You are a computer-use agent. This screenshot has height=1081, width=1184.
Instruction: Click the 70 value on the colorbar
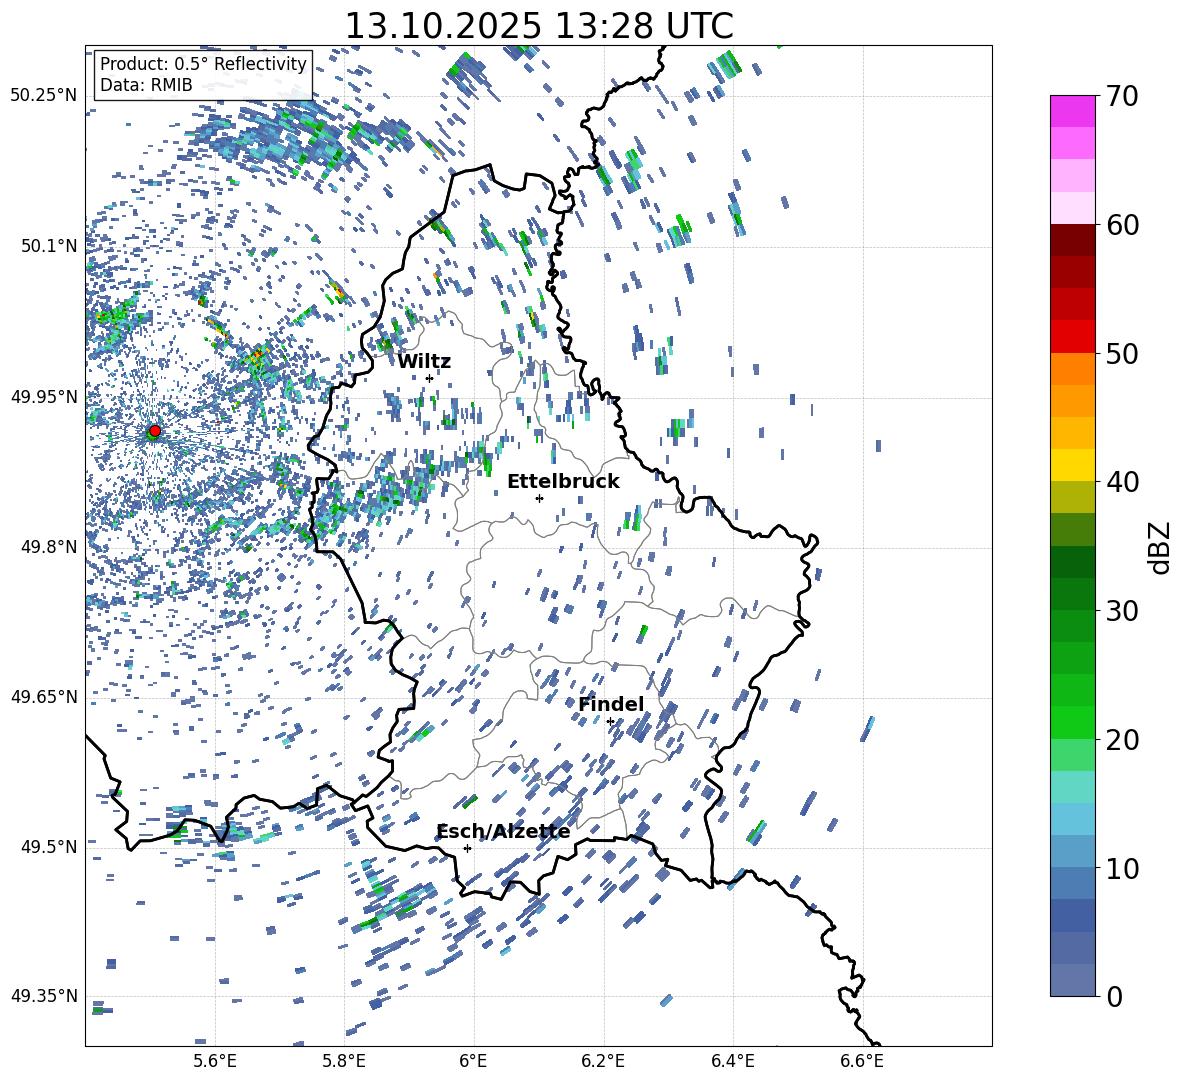tap(1126, 96)
